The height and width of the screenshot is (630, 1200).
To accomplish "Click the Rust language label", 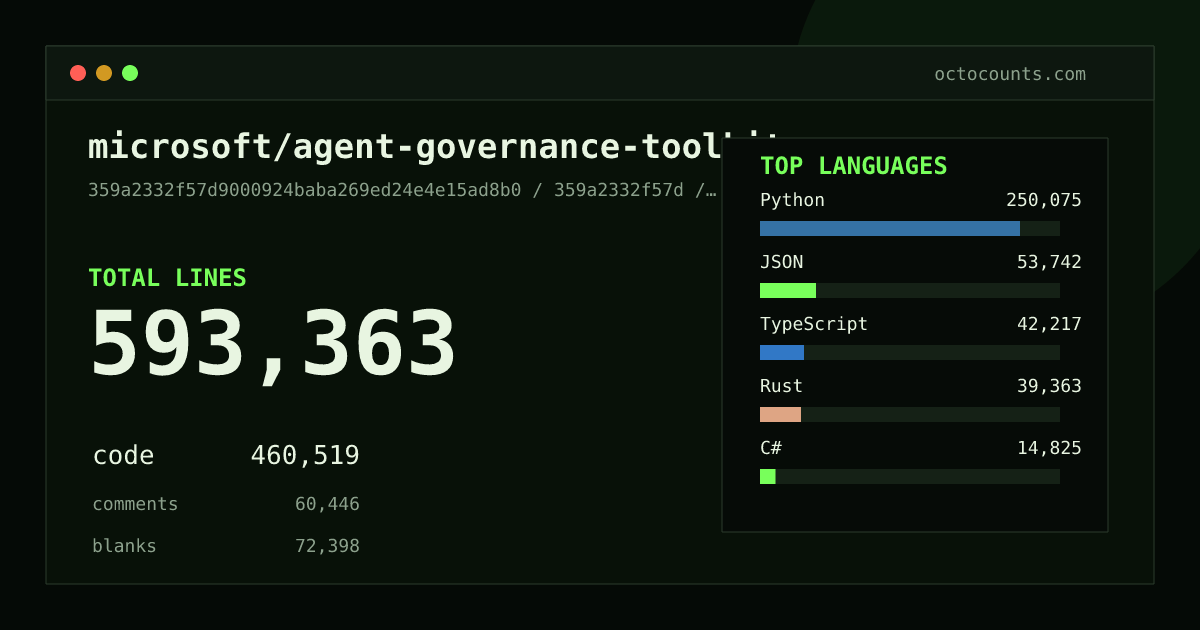I will (781, 386).
